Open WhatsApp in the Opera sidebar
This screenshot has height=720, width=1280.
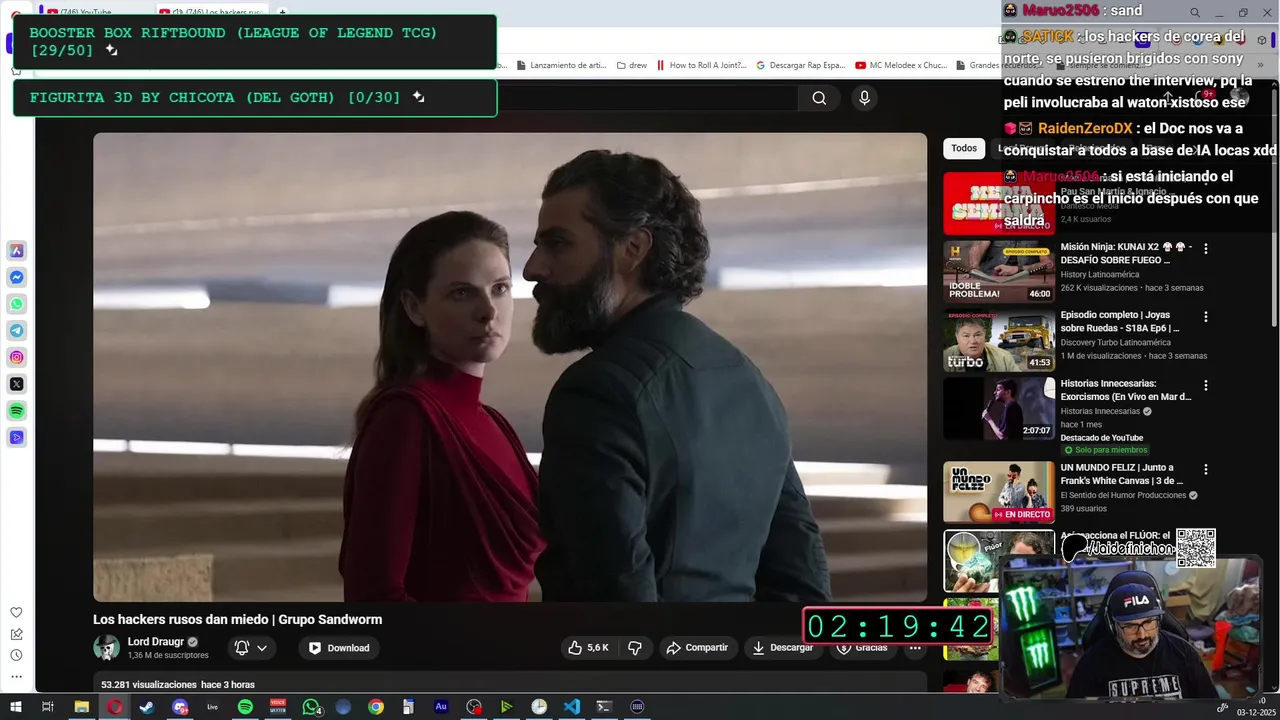pos(17,304)
